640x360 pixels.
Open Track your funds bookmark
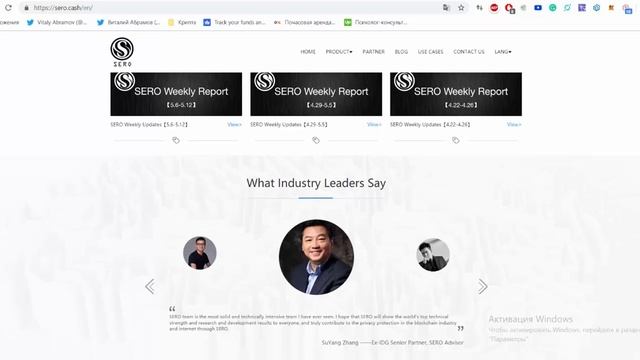coord(235,22)
